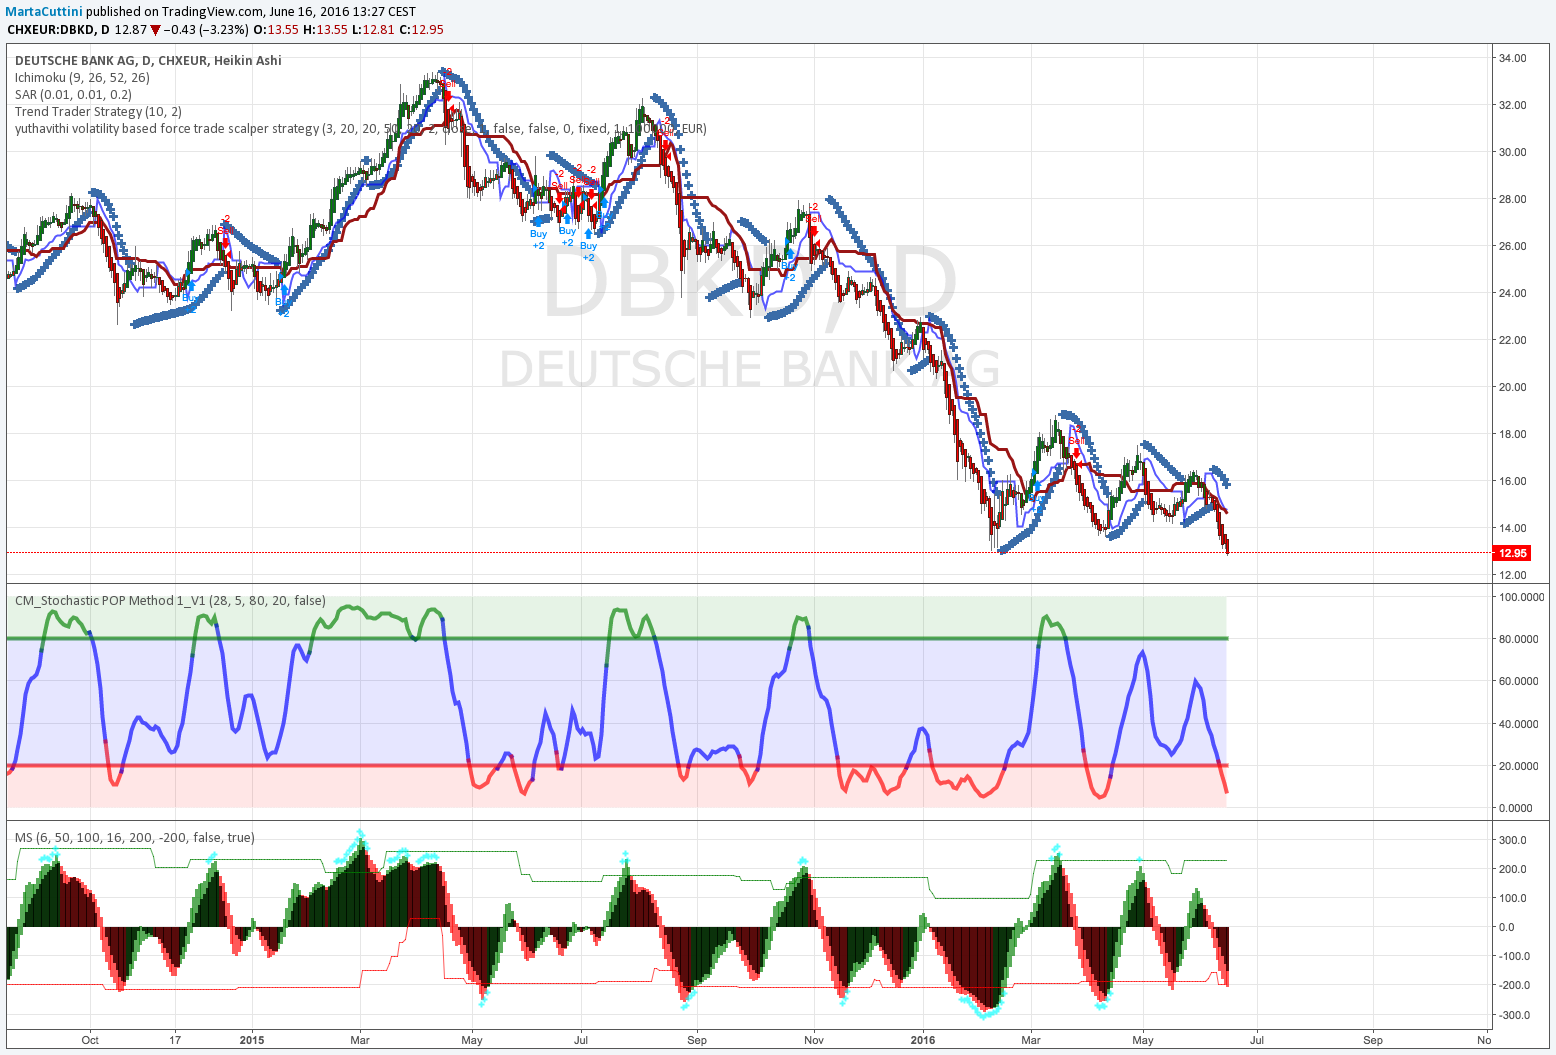Click the 60.0000 stochastic axis label
Screen dimensions: 1556x1055
(1520, 681)
